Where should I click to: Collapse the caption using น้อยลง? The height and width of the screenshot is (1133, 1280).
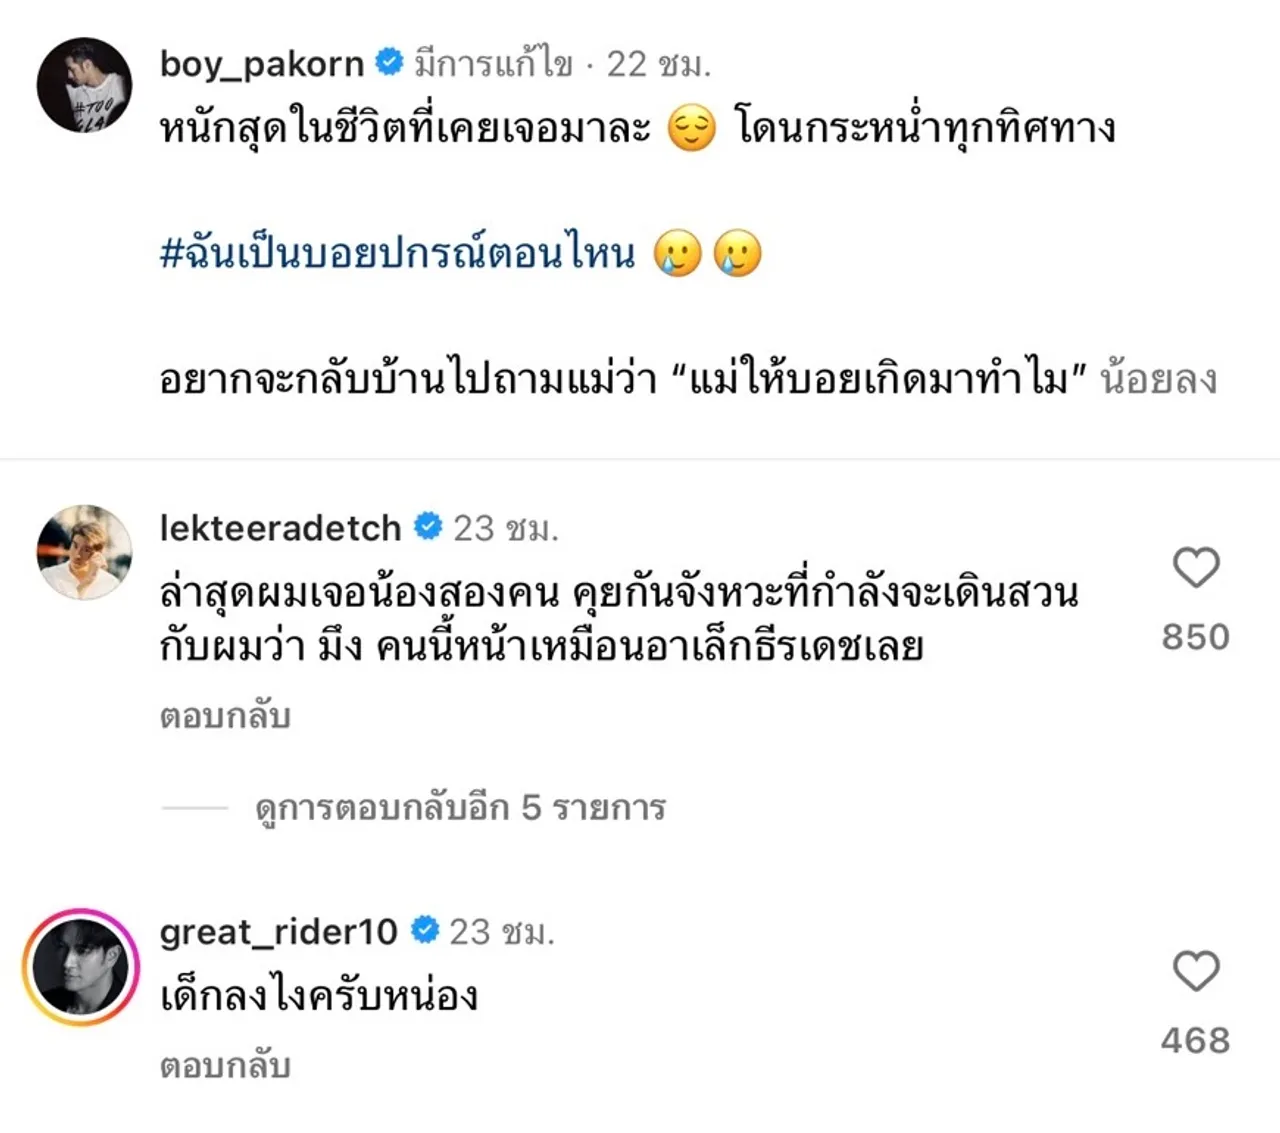[1158, 379]
